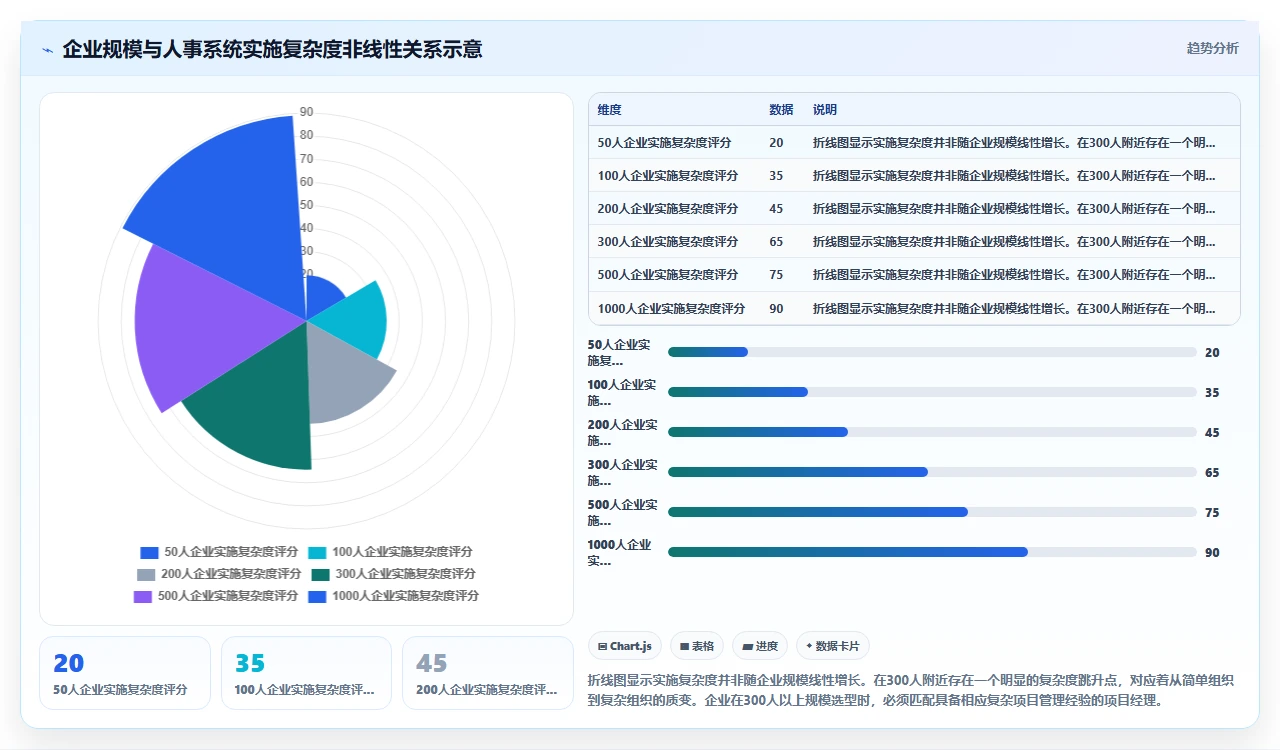Select the Chart.js tag chip

(x=625, y=646)
